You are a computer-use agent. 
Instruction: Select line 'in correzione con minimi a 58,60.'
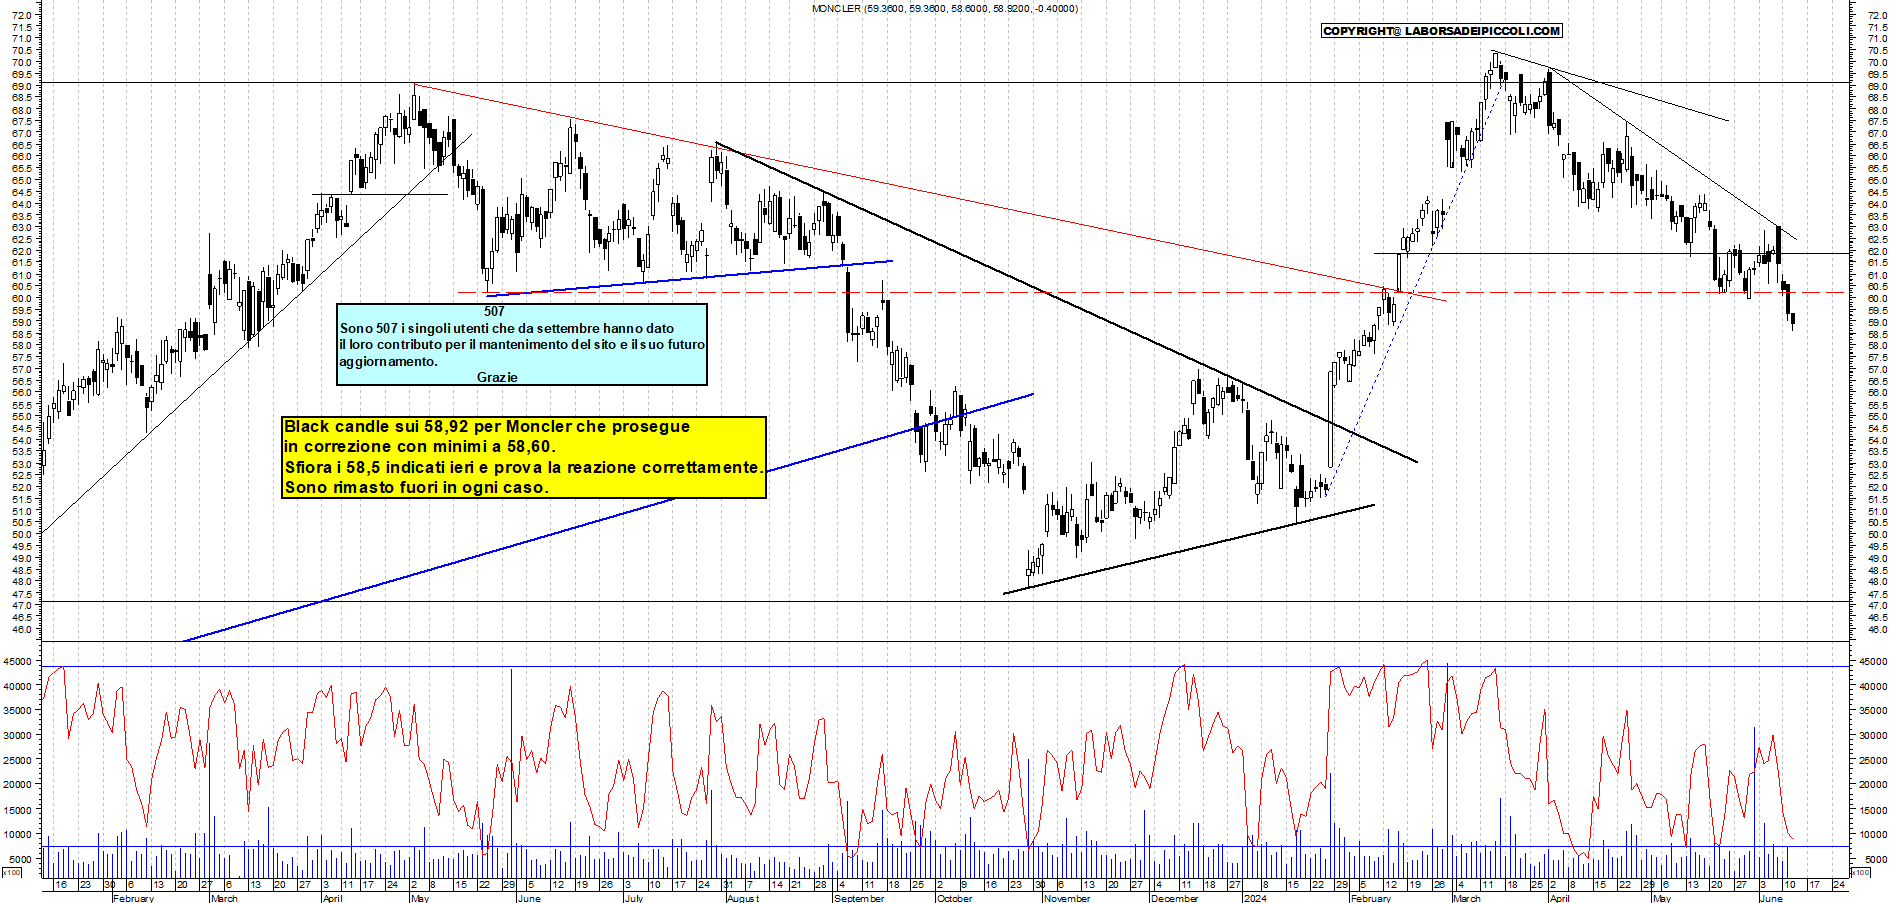tap(420, 446)
